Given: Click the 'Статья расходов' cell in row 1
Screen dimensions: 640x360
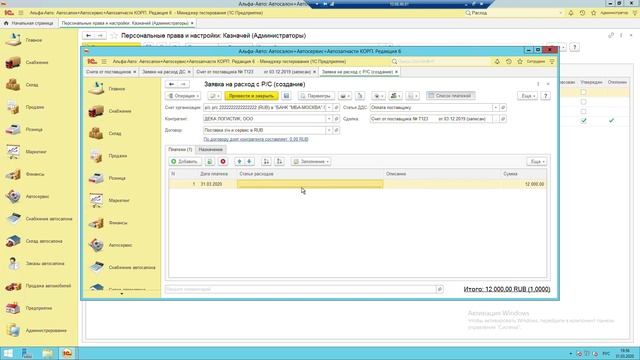Looking at the screenshot, I should (310, 184).
